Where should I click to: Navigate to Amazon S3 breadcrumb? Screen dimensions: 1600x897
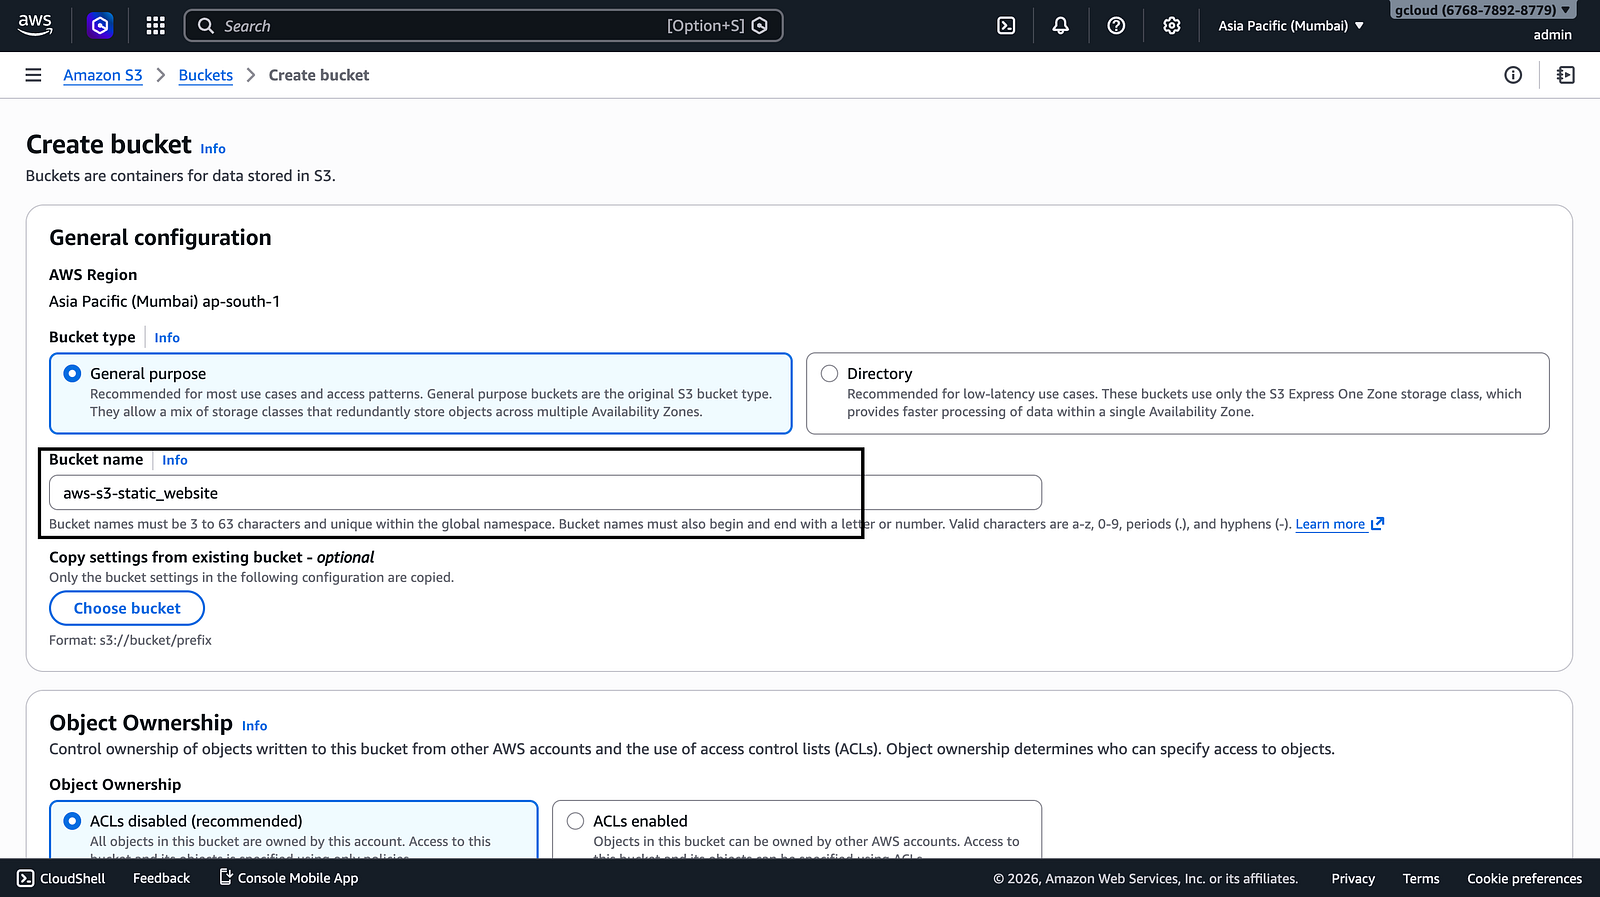click(x=103, y=75)
